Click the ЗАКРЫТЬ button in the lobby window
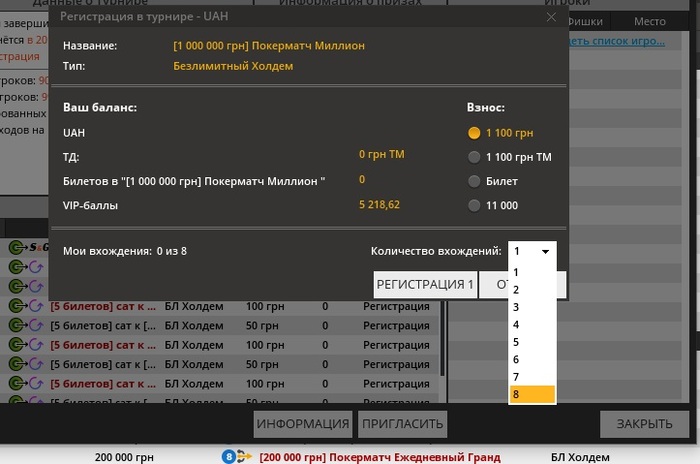 coord(644,424)
